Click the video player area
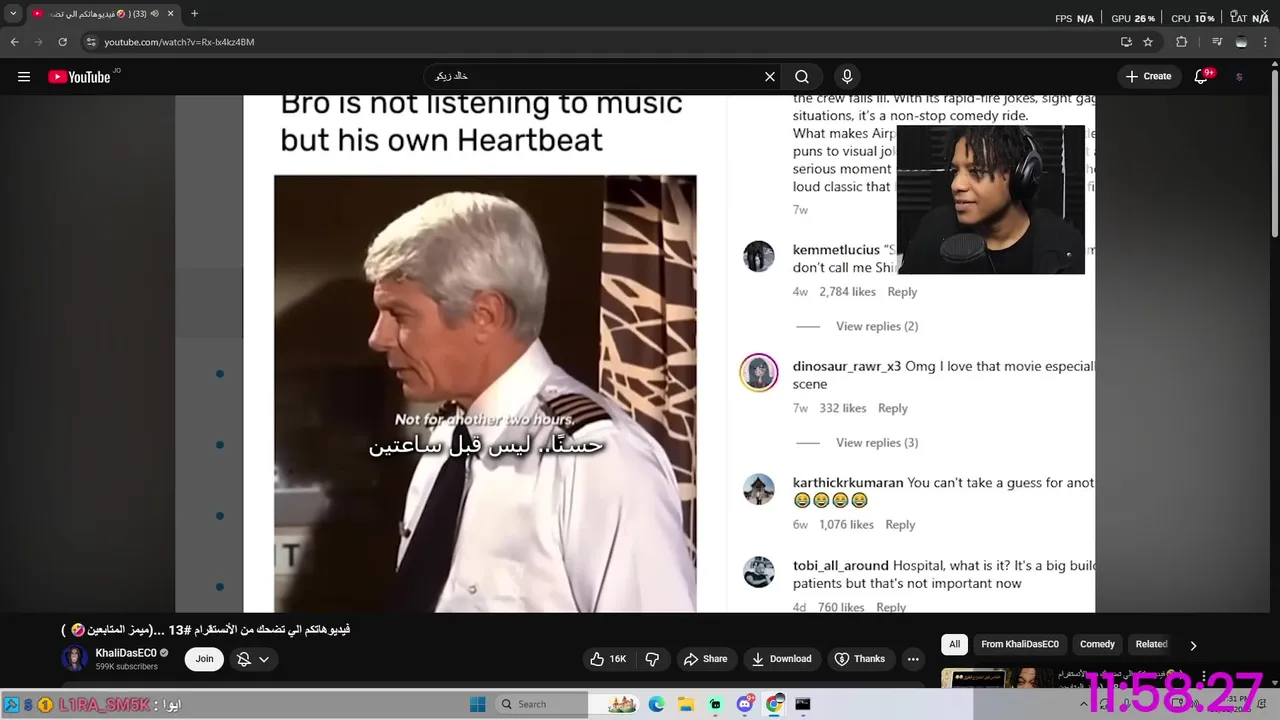The height and width of the screenshot is (720, 1280). point(635,353)
